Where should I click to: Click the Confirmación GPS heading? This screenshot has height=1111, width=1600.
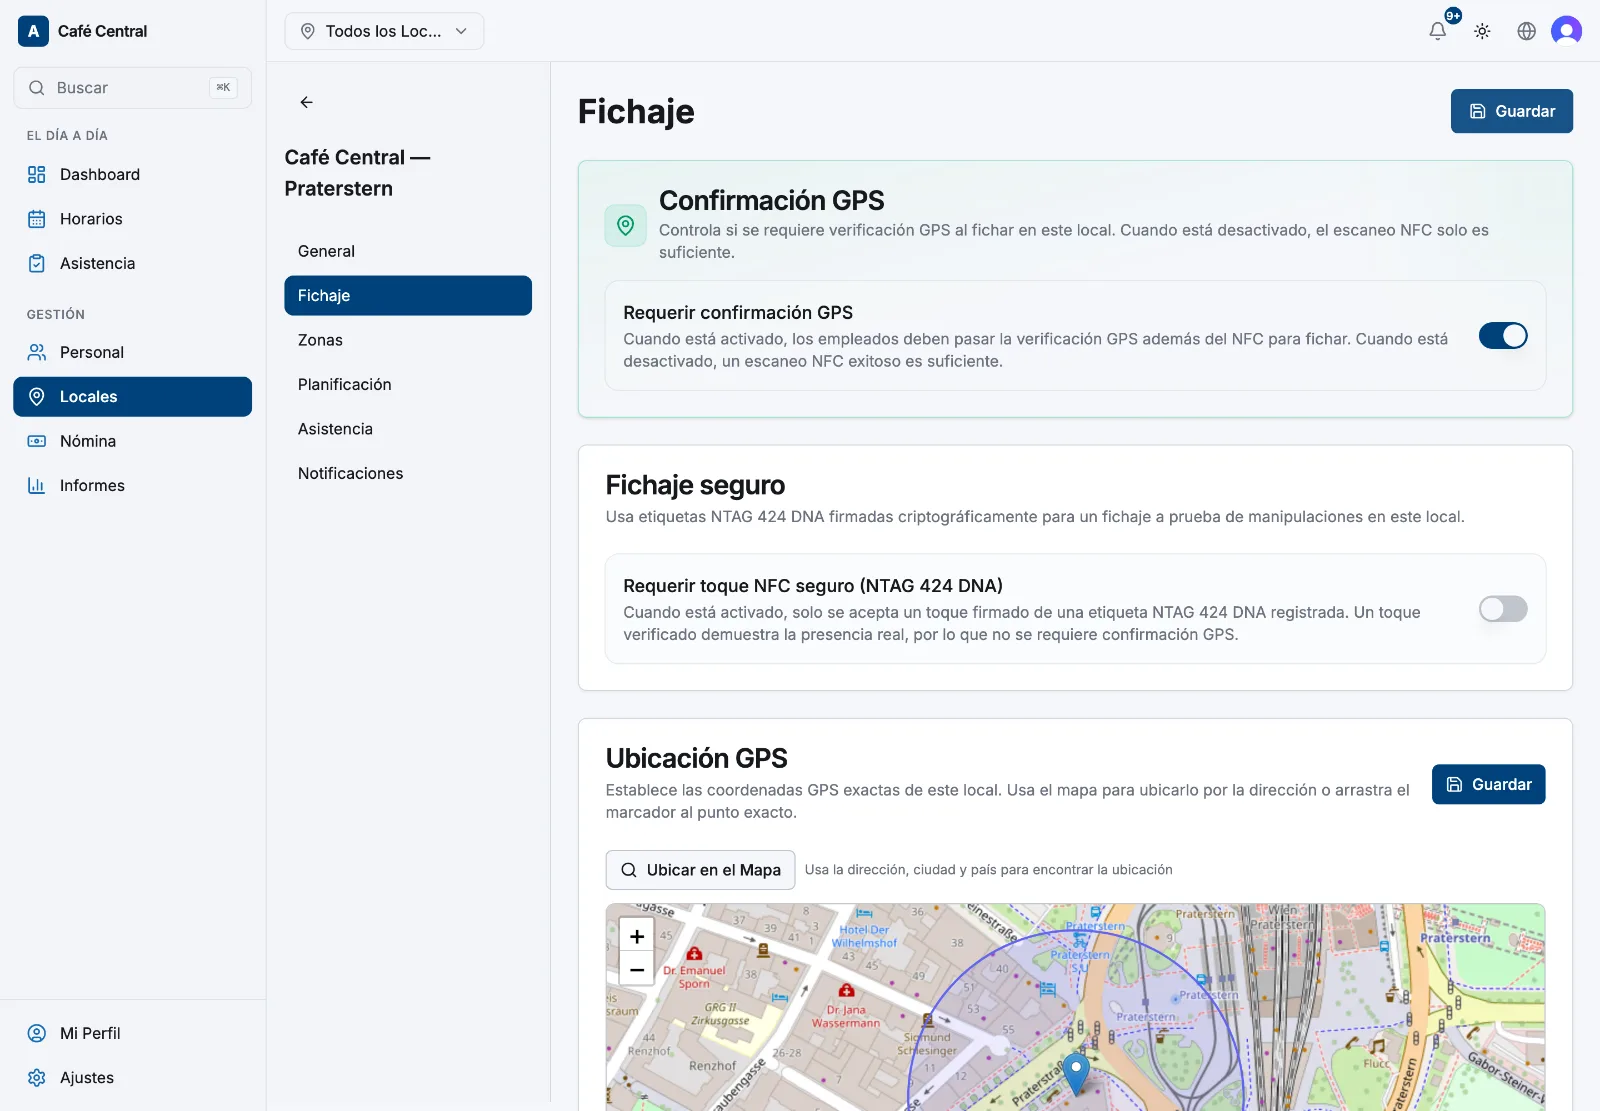point(771,200)
